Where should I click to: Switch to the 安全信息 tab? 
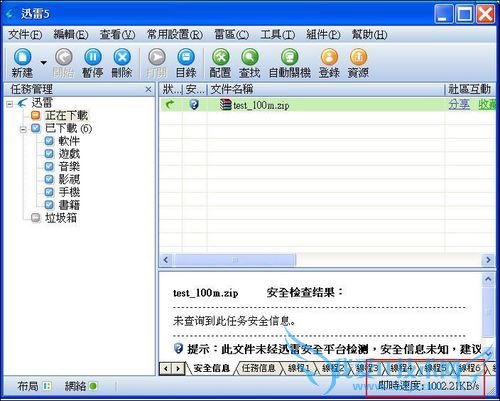click(211, 368)
